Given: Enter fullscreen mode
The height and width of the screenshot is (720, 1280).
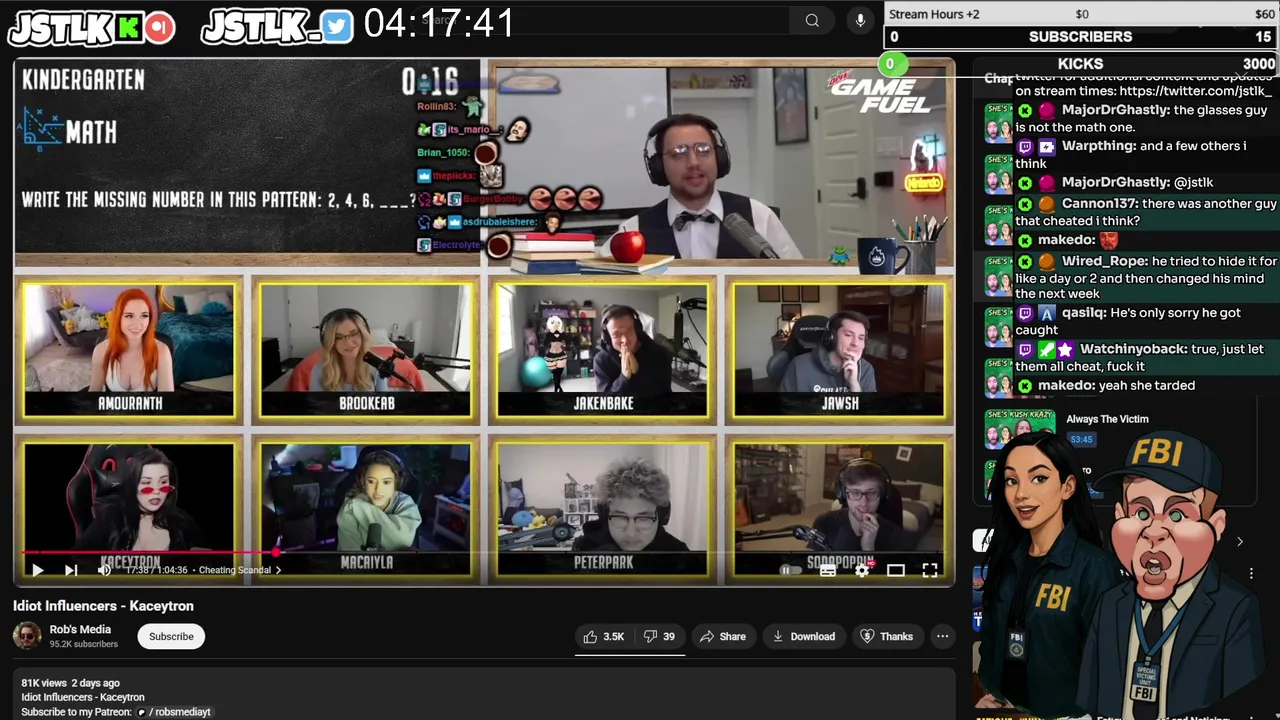Looking at the screenshot, I should coord(930,570).
